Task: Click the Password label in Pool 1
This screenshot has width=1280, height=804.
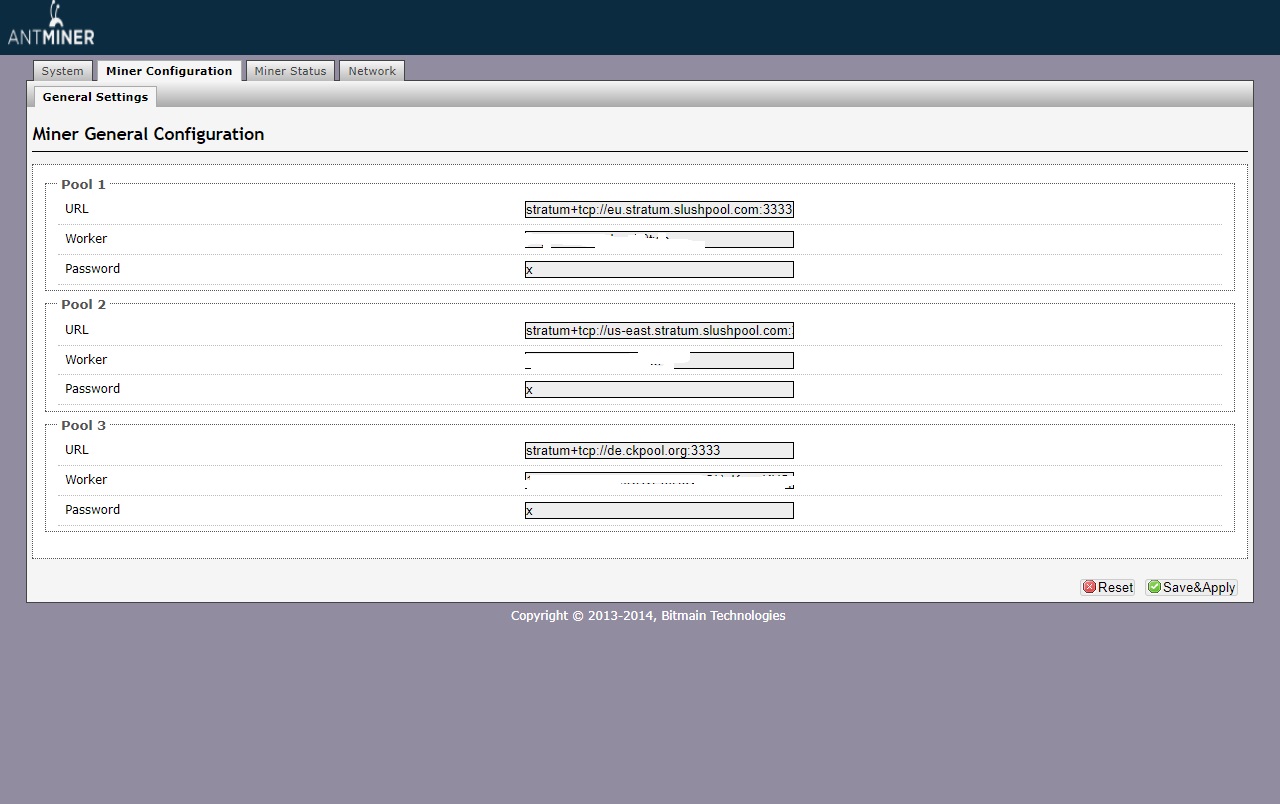Action: 92,268
